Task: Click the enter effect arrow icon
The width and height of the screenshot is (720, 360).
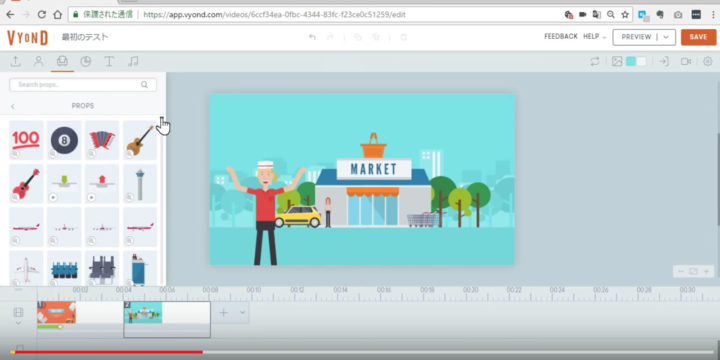Action: 663,62
